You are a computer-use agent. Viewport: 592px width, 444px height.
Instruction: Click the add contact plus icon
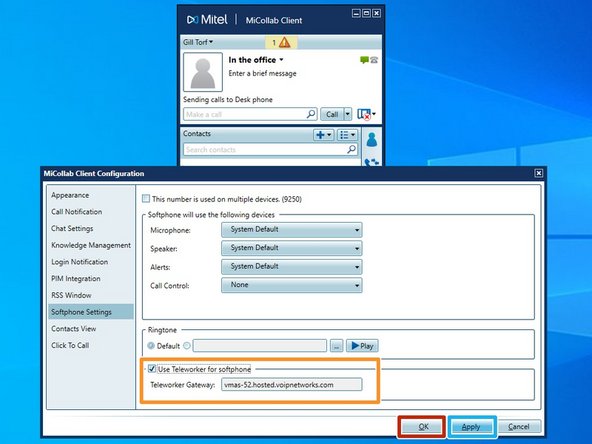[324, 135]
